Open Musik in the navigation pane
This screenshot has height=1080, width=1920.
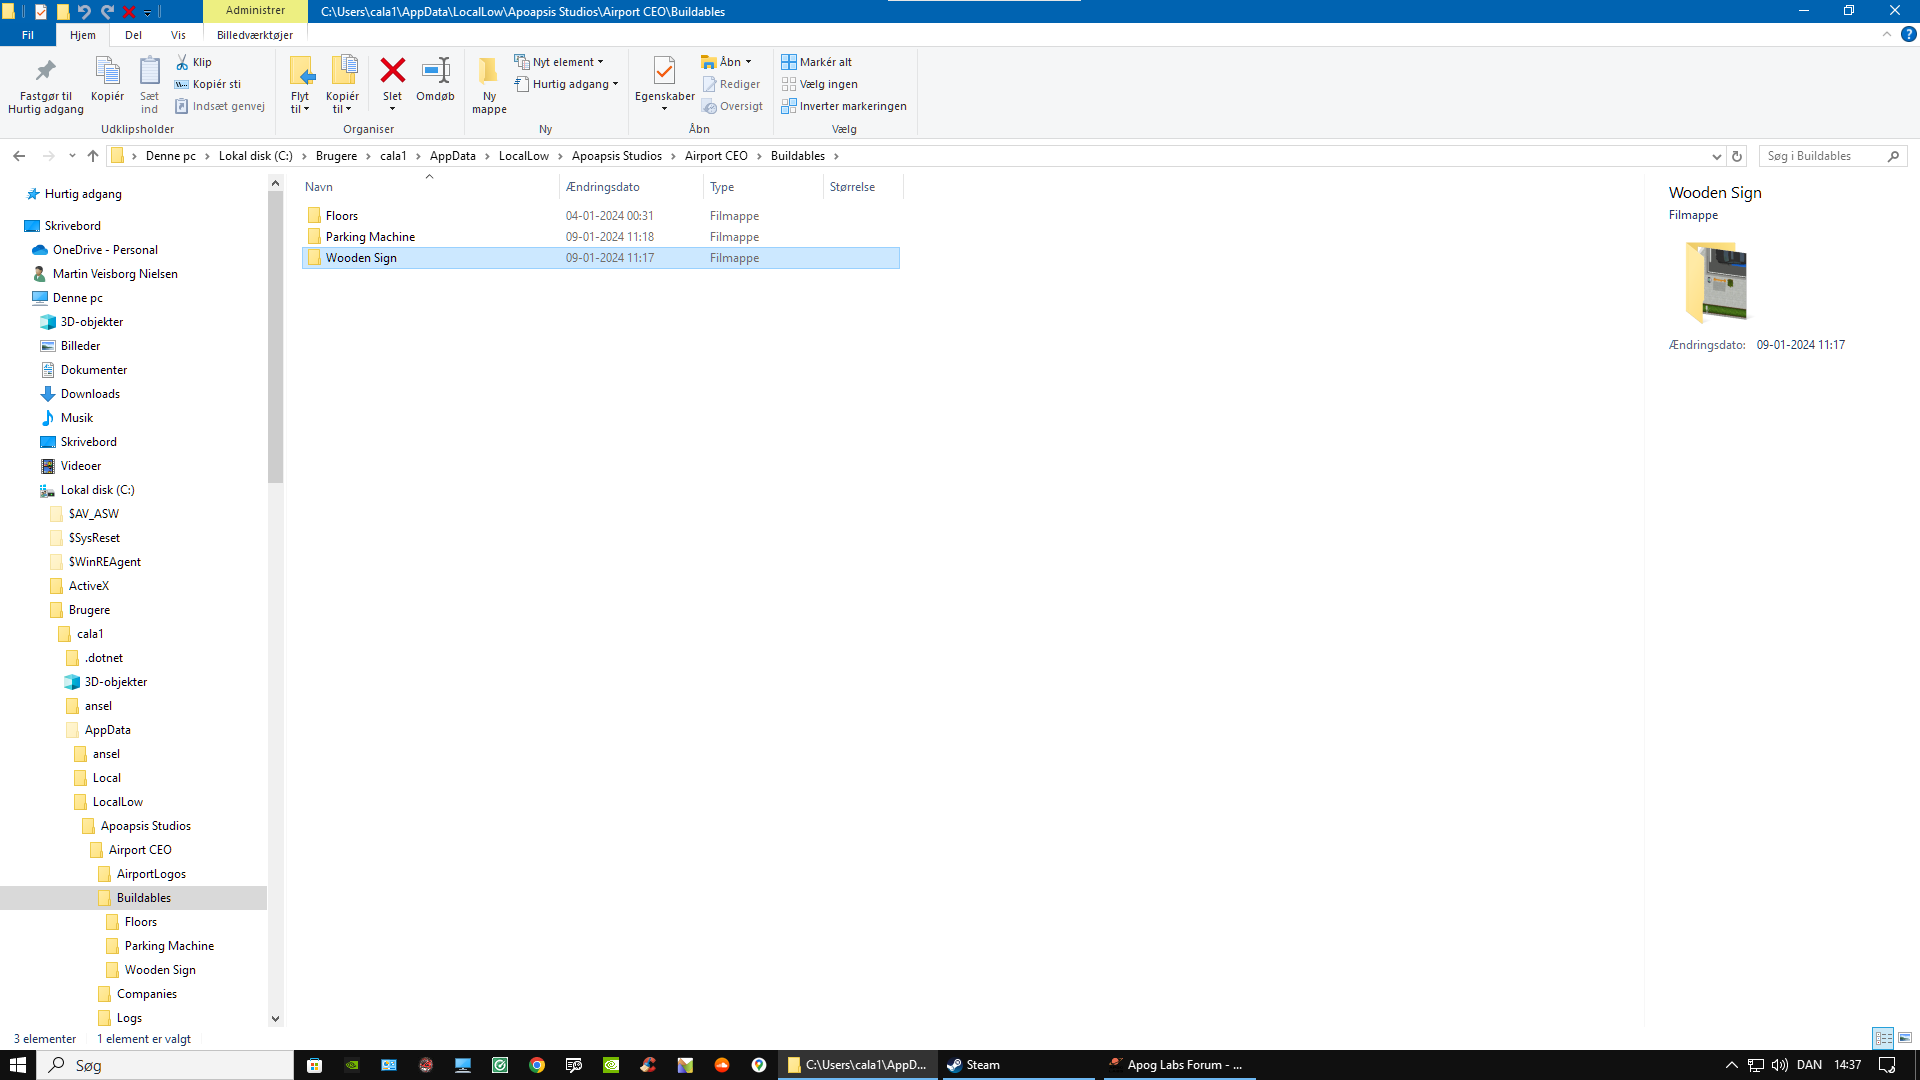click(77, 418)
